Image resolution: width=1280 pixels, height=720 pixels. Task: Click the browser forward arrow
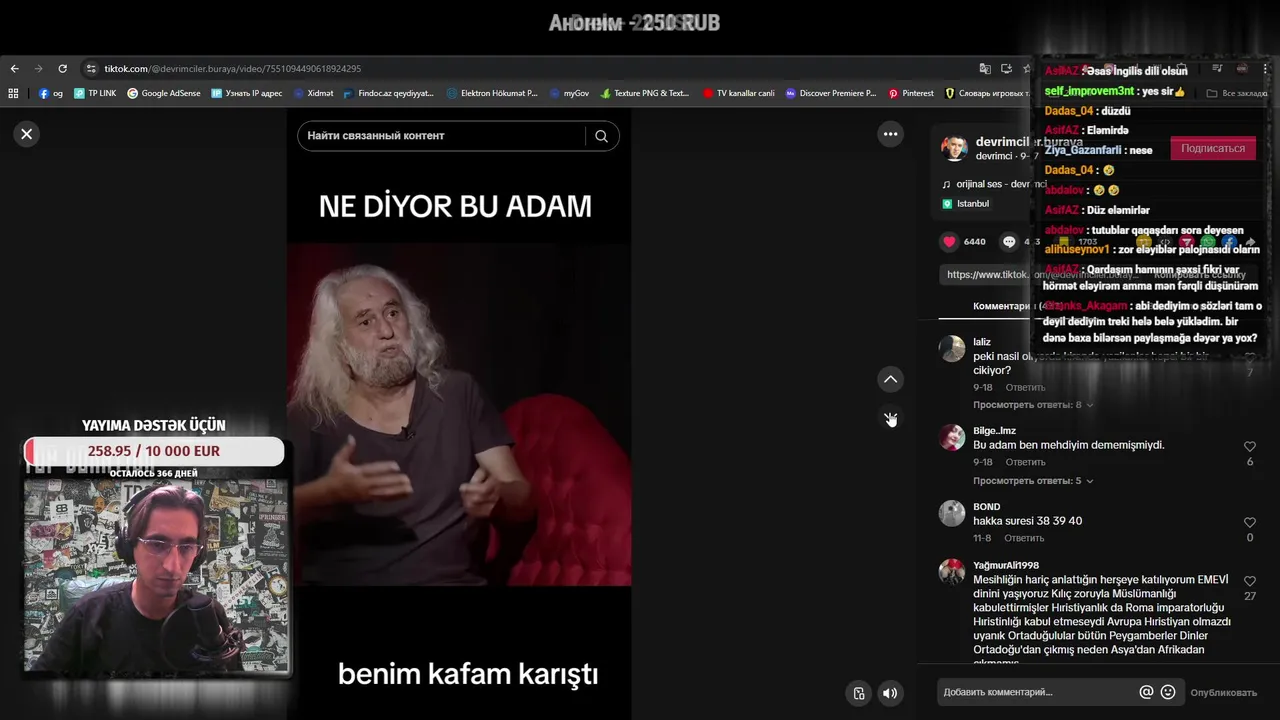pyautogui.click(x=38, y=69)
